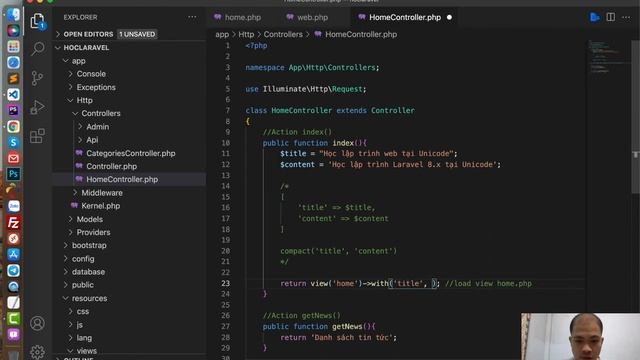The width and height of the screenshot is (640, 360).
Task: Click the Controllers breadcrumb segment
Action: [x=283, y=35]
